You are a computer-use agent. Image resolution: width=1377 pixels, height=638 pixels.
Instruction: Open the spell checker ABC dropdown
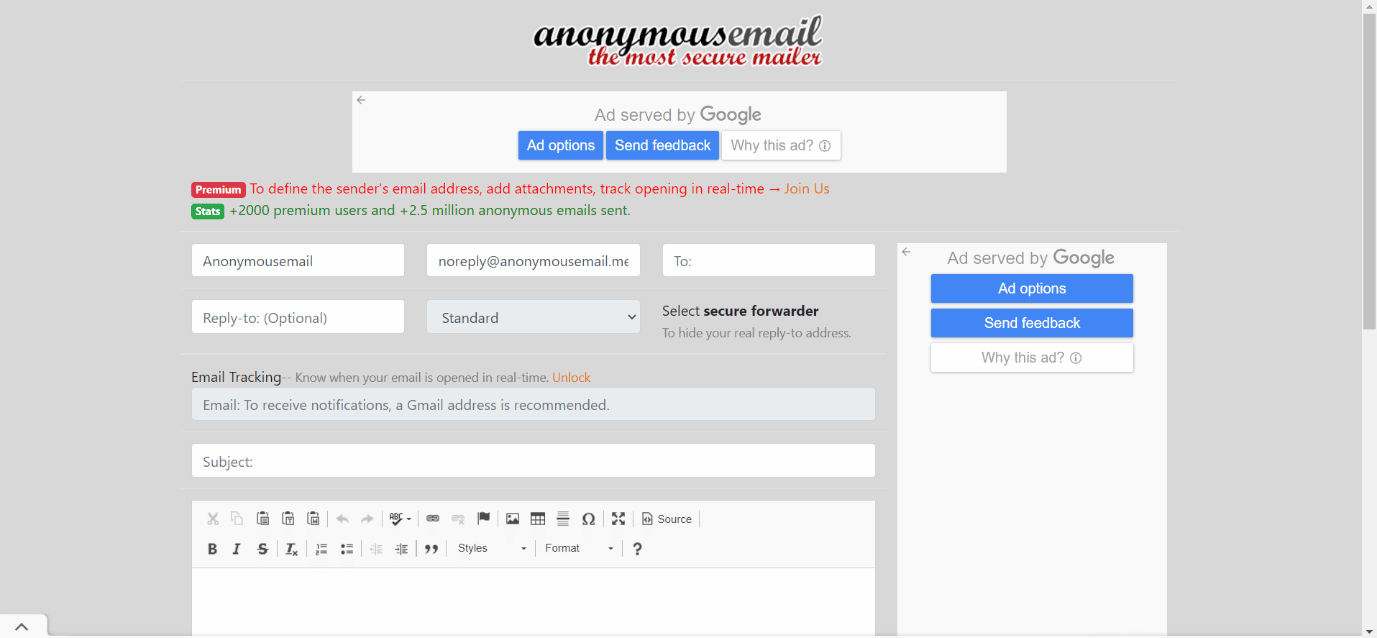point(400,519)
